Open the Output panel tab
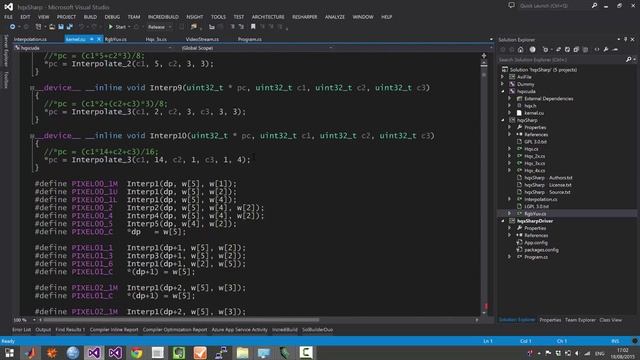This screenshot has height=360, width=640. coord(43,330)
